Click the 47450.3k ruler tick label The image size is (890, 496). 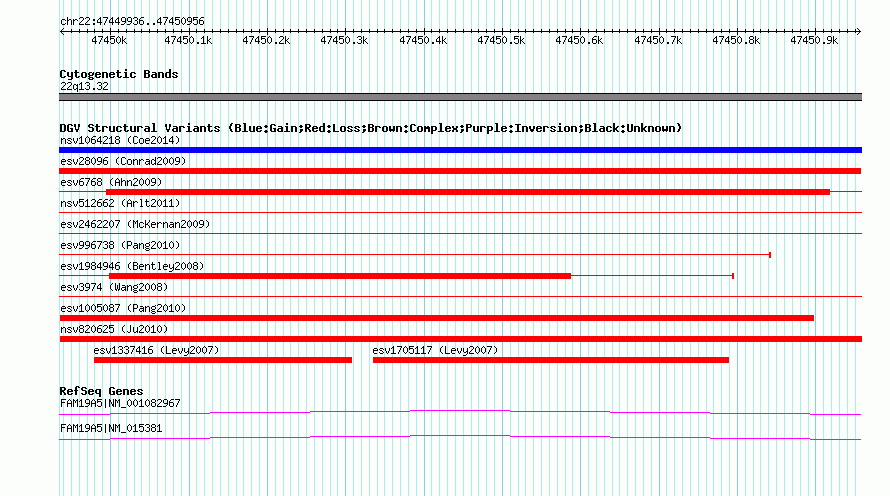tap(344, 40)
